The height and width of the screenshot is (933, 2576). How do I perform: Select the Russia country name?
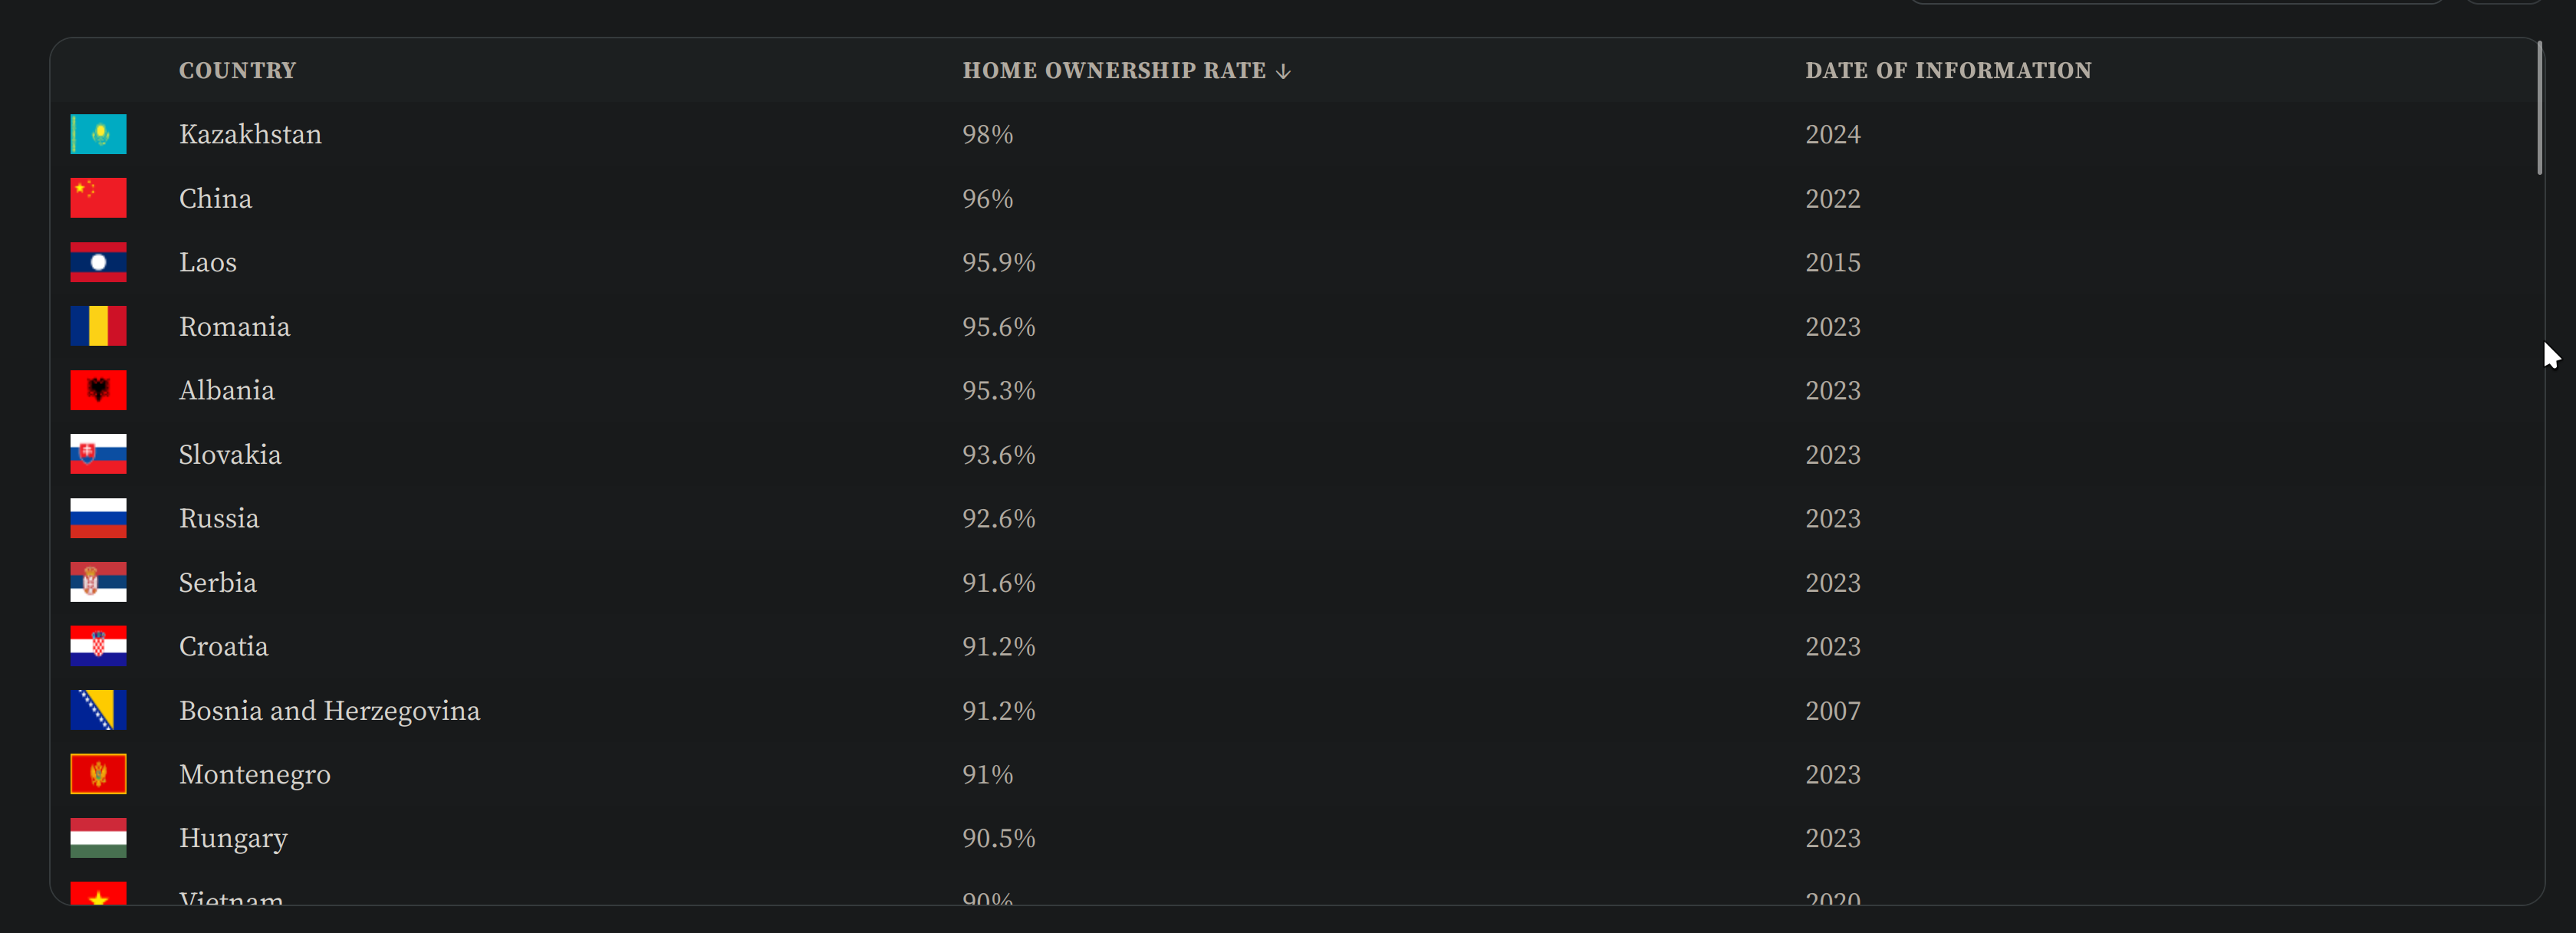(219, 518)
